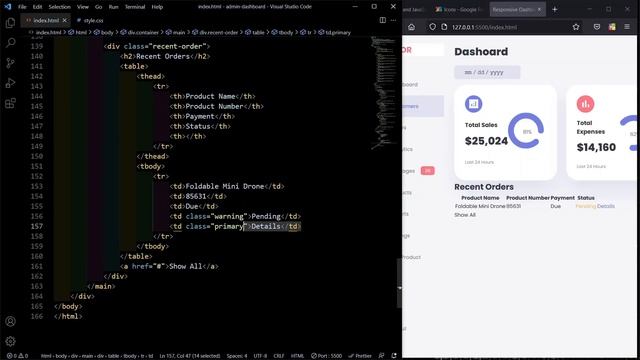Click the Save to Pocket icon
The width and height of the screenshot is (640, 360).
(597, 27)
